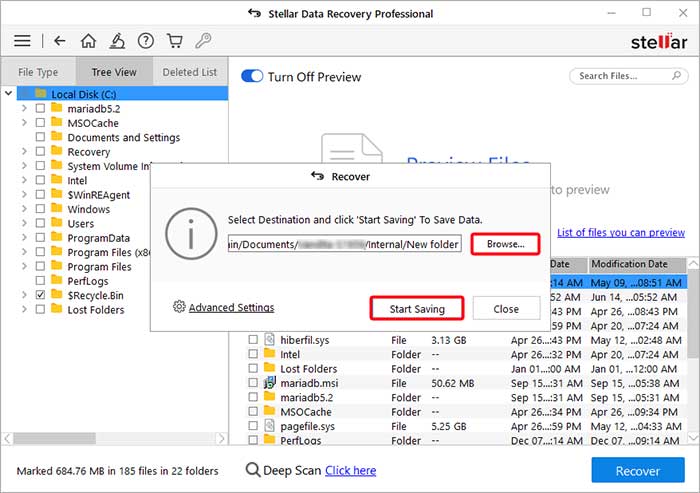Click the PerfLogs folder icon in tree
Viewport: 700px width, 493px height.
56,280
